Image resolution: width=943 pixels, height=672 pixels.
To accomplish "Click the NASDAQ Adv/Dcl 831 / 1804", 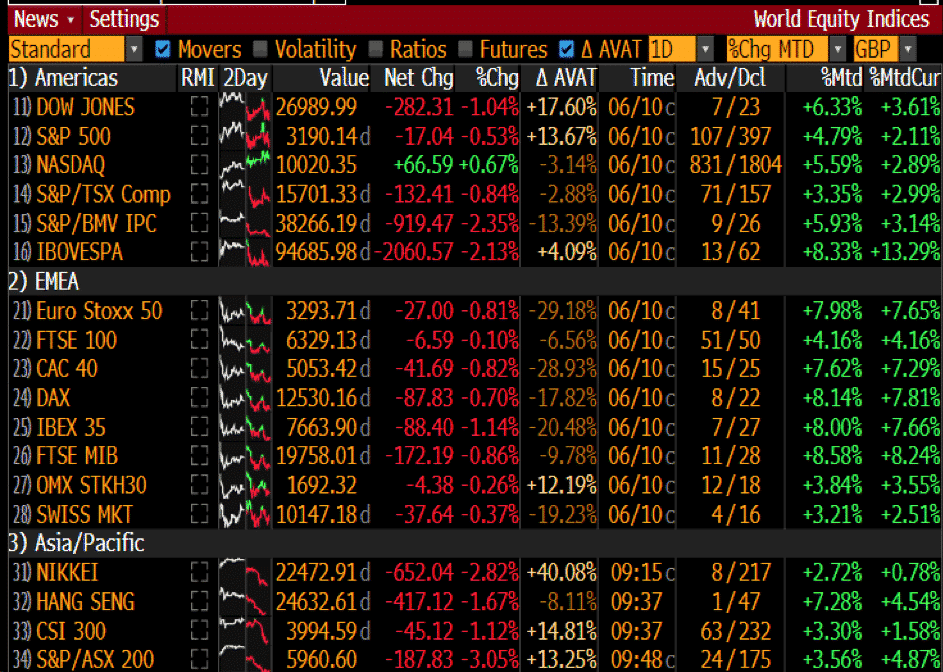I will click(x=736, y=165).
